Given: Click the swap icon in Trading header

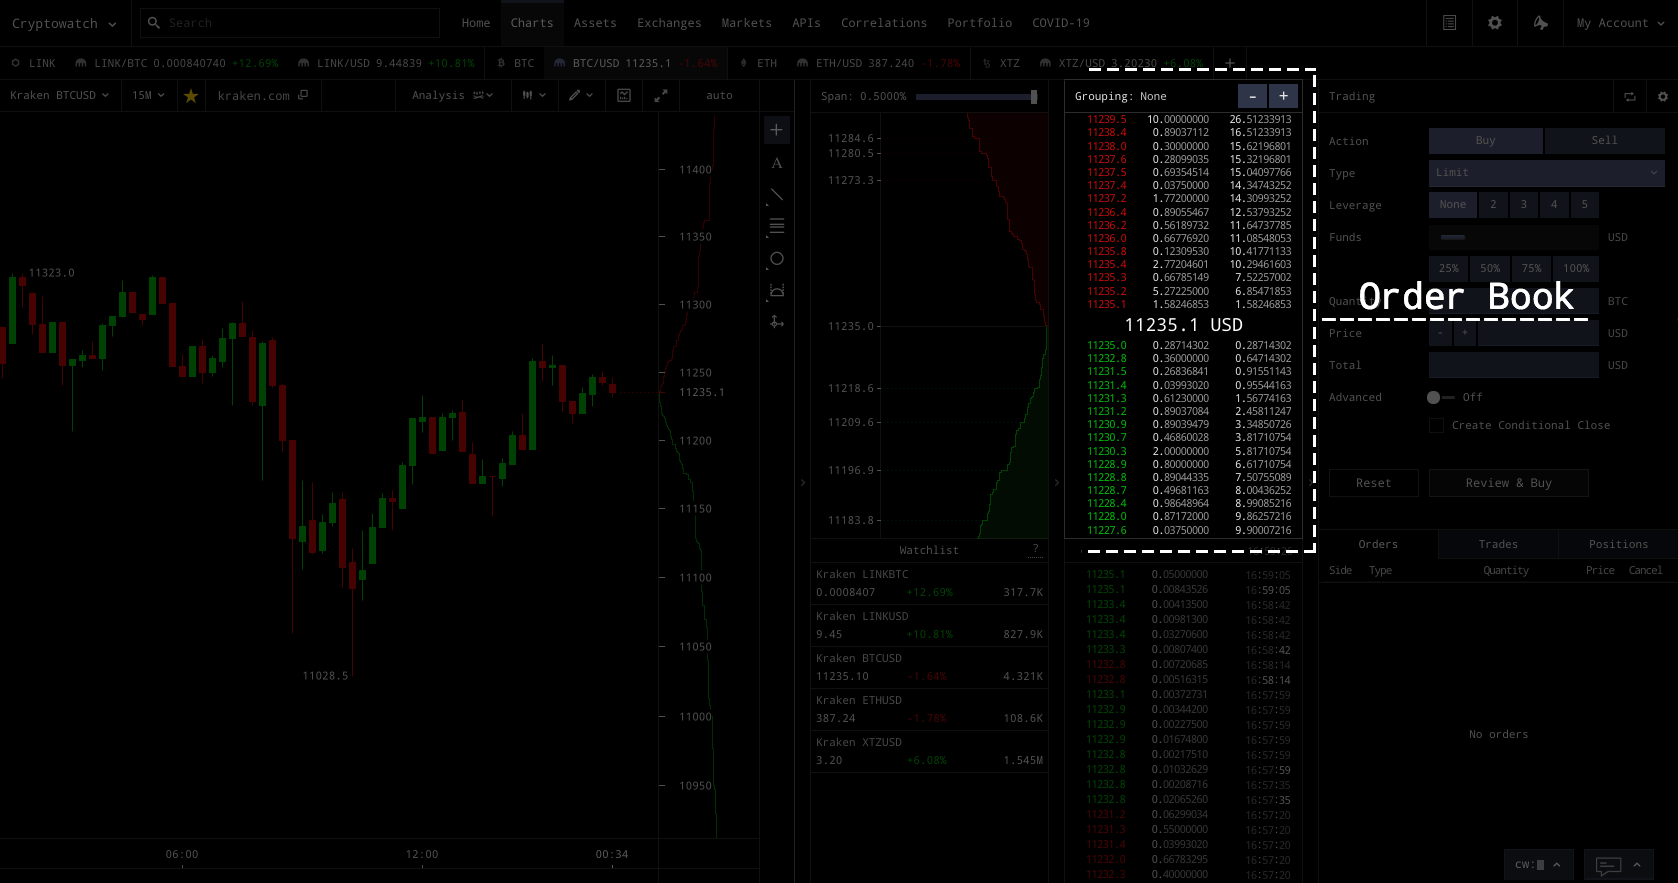Looking at the screenshot, I should pos(1630,97).
